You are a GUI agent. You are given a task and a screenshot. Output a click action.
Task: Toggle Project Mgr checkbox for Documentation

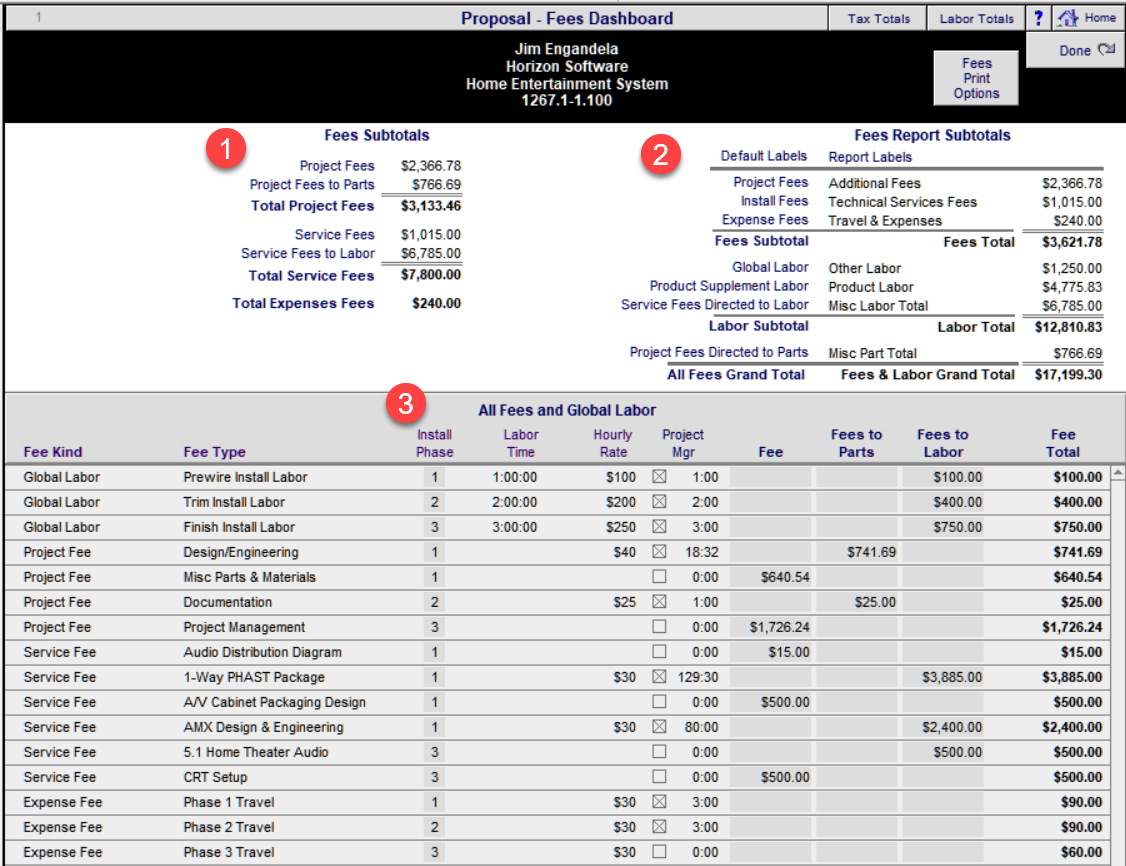click(659, 602)
